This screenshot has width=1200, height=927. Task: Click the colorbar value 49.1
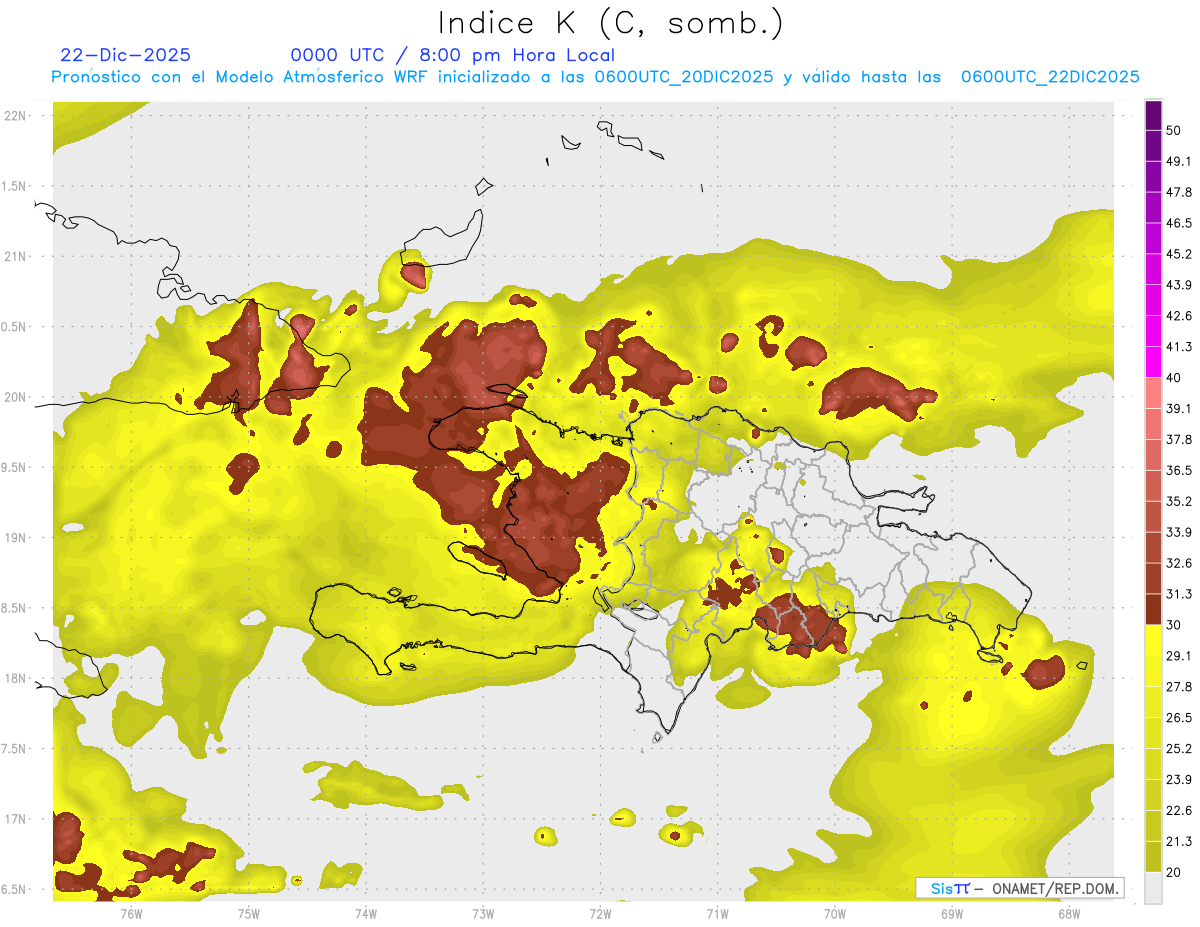(x=1179, y=161)
